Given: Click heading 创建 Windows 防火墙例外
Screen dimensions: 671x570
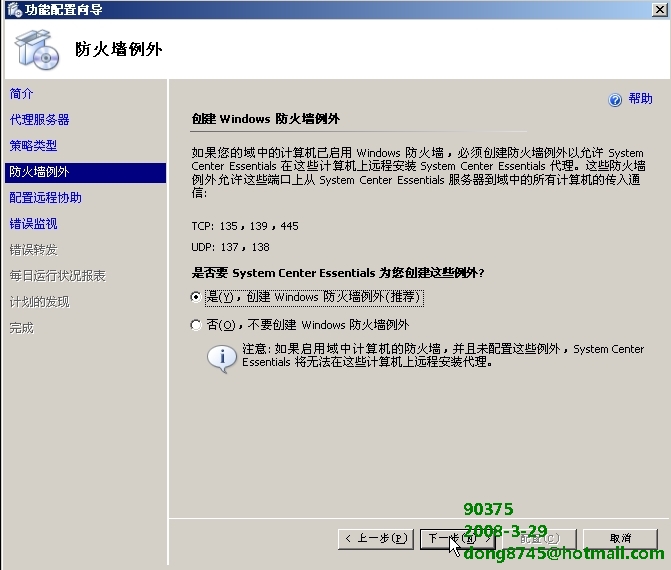Looking at the screenshot, I should (x=266, y=119).
